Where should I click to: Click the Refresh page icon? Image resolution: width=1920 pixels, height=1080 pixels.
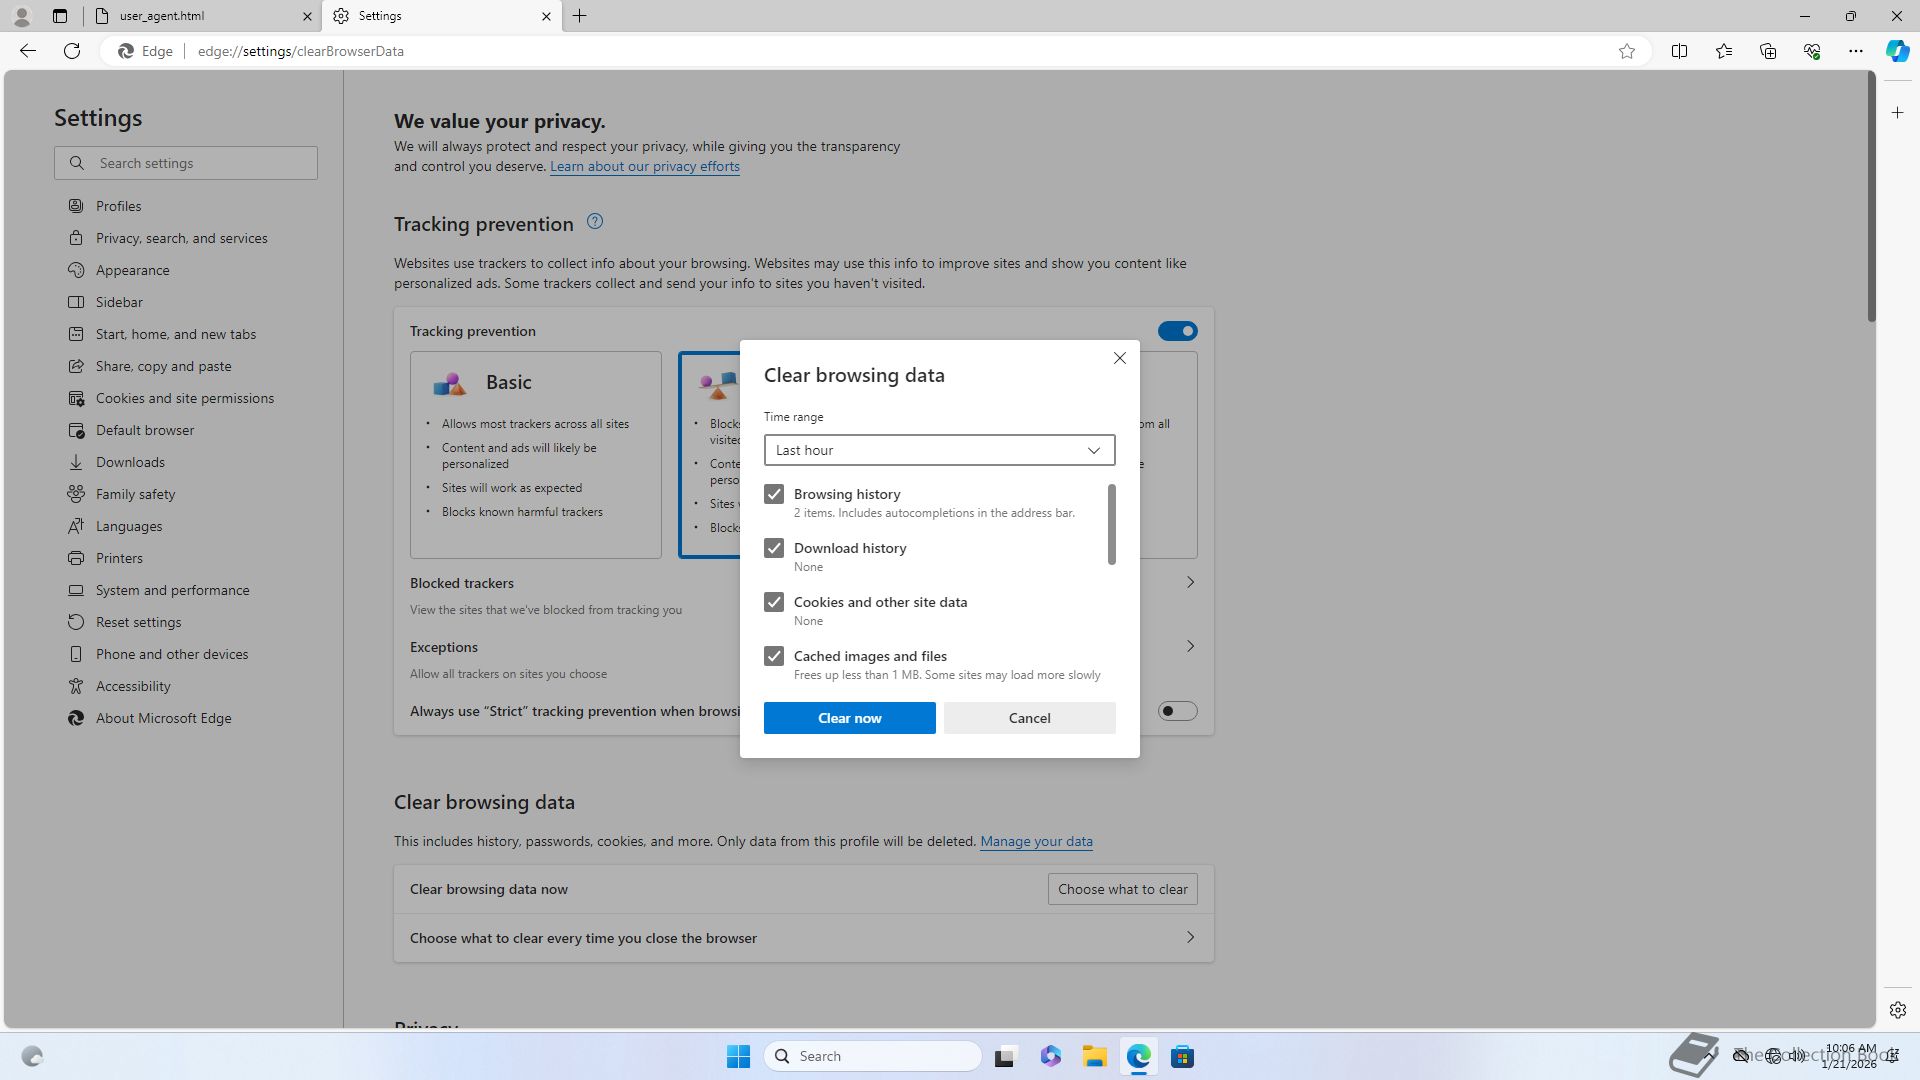pos(72,51)
